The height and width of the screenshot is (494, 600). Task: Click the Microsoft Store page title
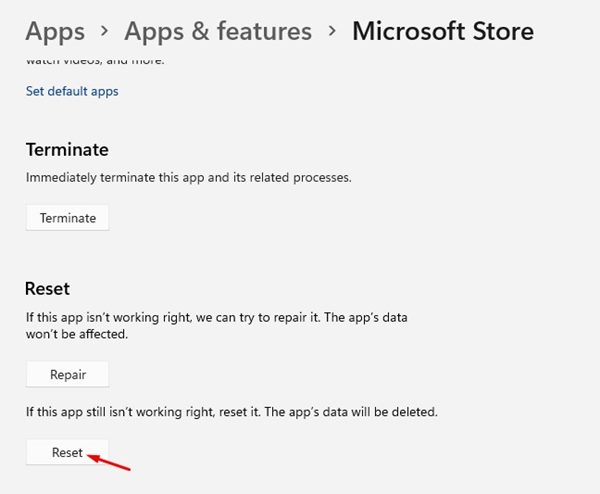click(443, 31)
